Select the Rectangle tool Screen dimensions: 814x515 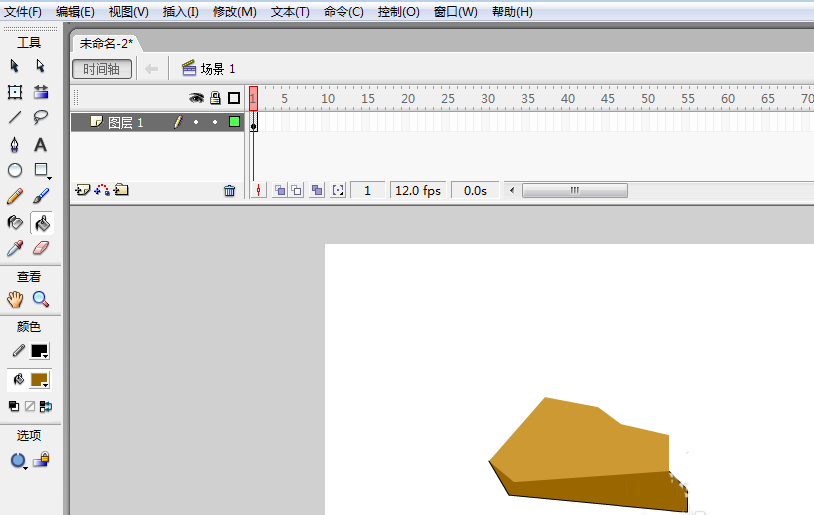[42, 170]
